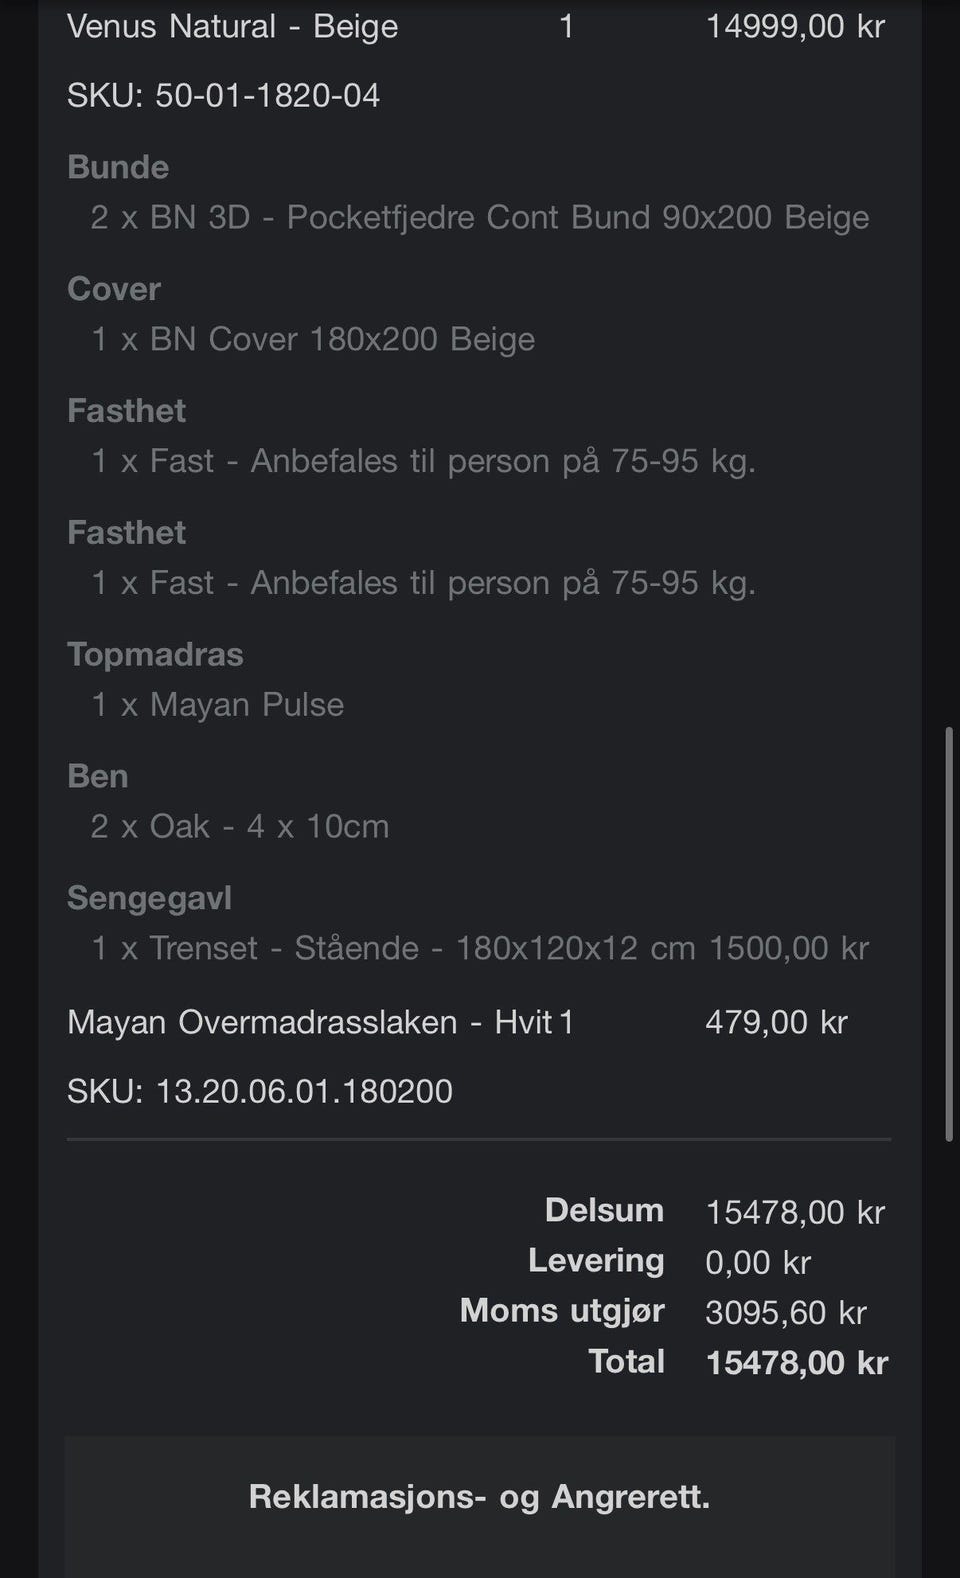Click the Topmadras heading
Screen dimensions: 960x1578
point(155,654)
